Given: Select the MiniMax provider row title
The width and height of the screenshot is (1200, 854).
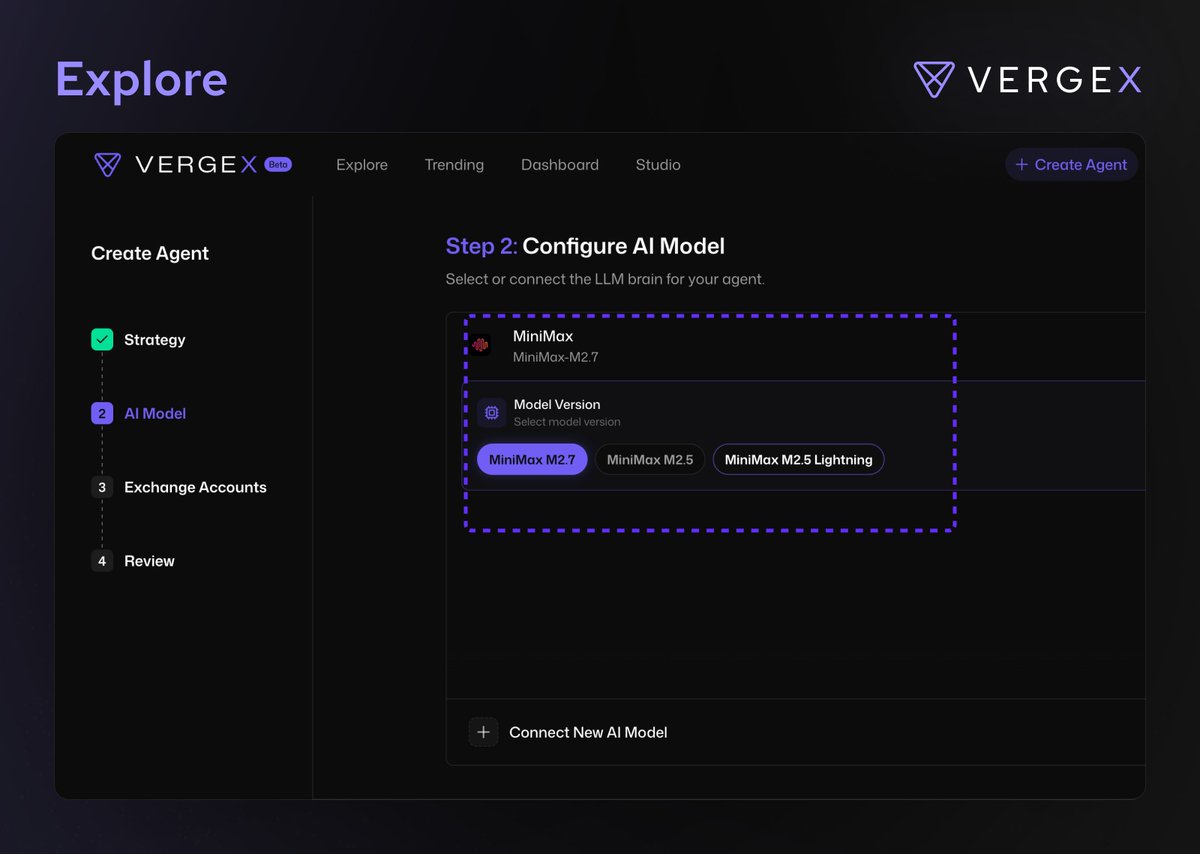Looking at the screenshot, I should [543, 336].
